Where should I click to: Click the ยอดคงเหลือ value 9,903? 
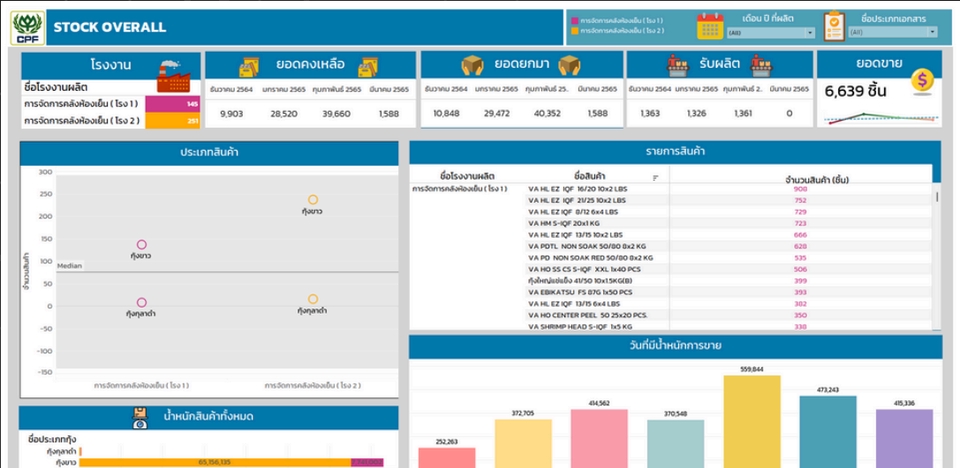coord(231,113)
